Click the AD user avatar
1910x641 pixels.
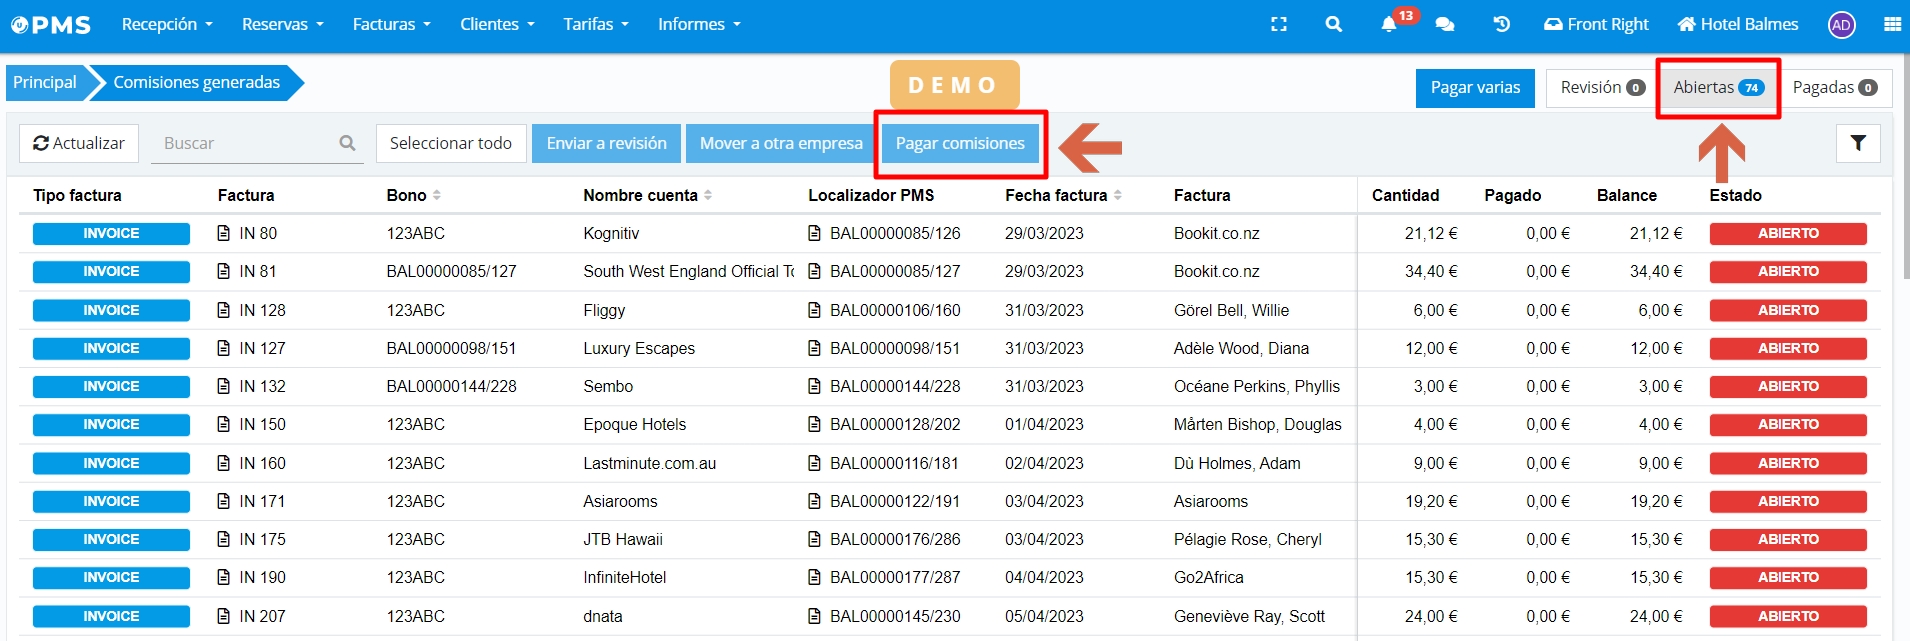coord(1841,25)
